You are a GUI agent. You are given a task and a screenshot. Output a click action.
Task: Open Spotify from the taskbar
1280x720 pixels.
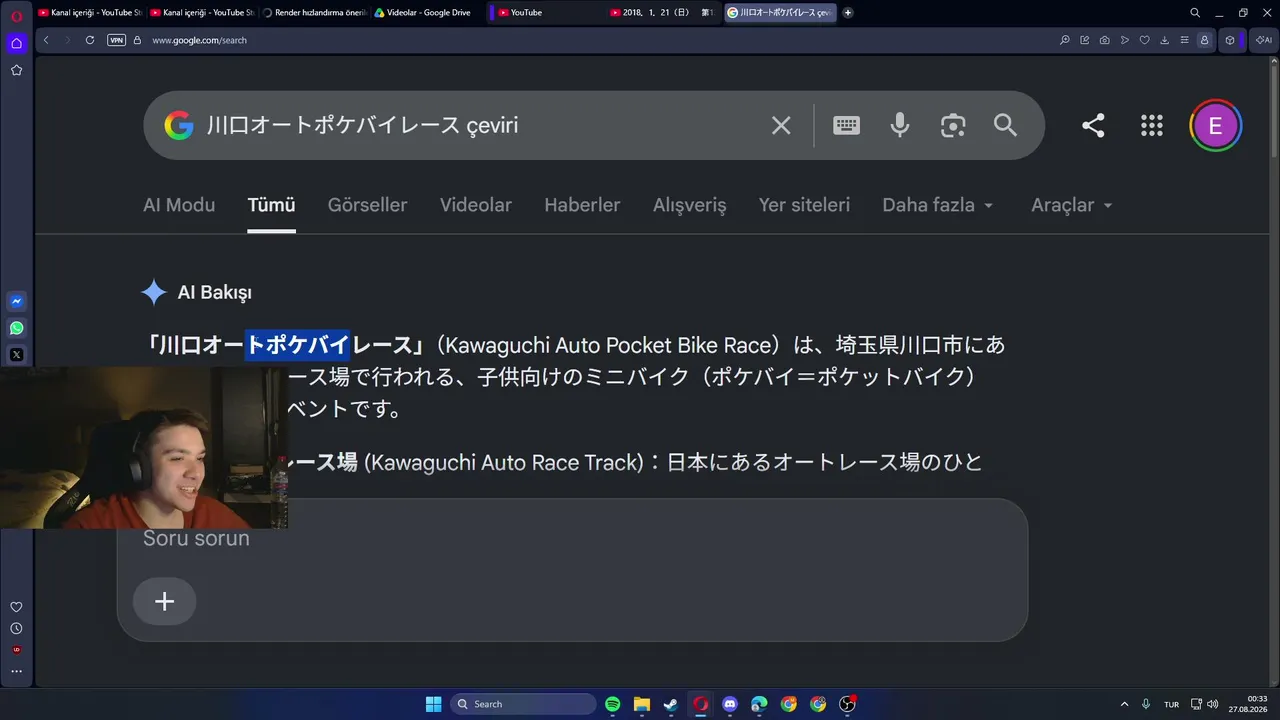[613, 704]
